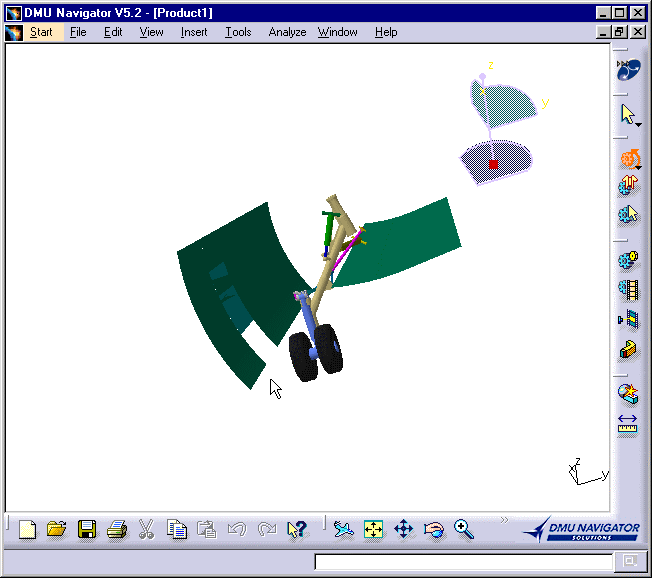The height and width of the screenshot is (578, 652).
Task: Click the document icon beside Start menu
Action: point(13,32)
